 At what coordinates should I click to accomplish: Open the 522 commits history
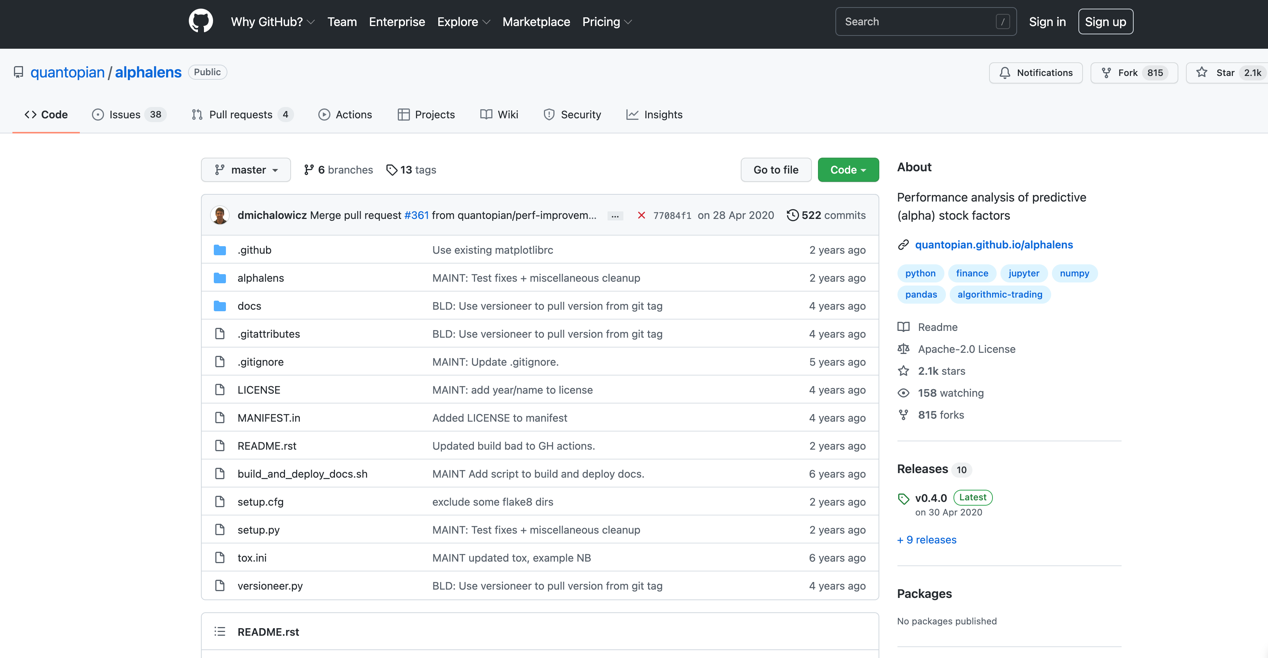[826, 215]
